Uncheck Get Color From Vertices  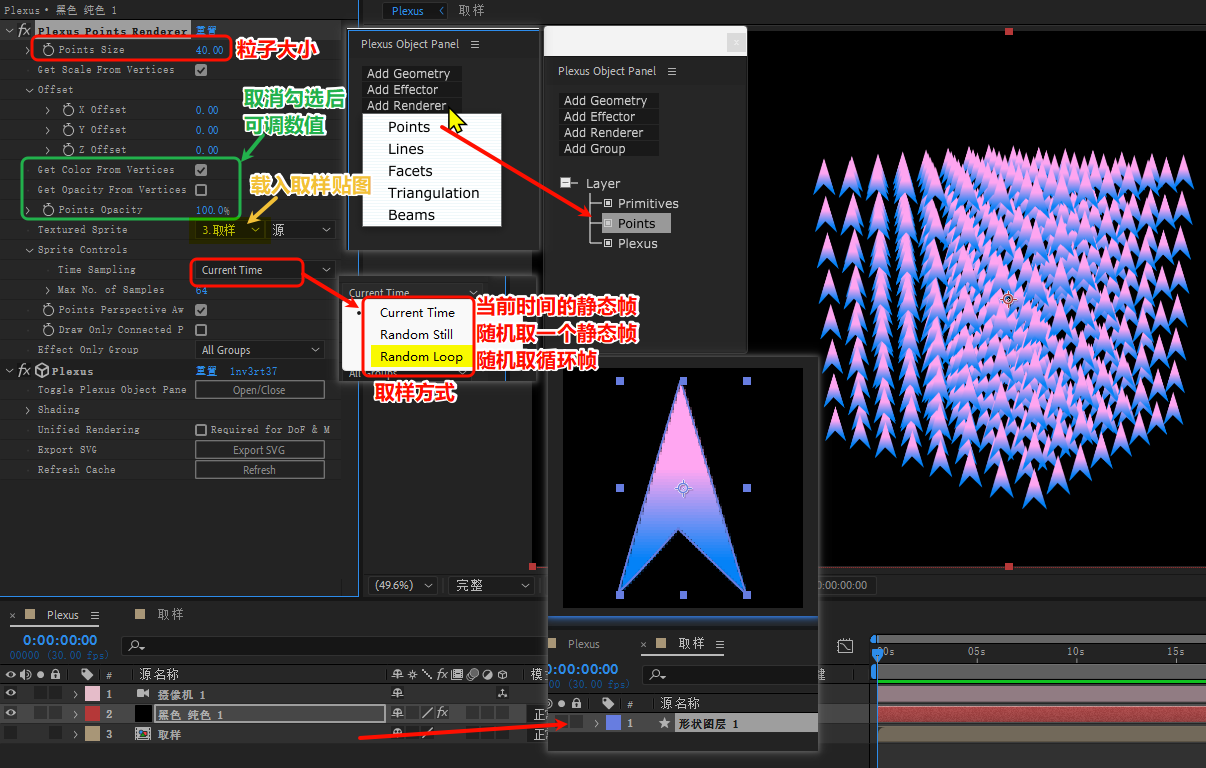[x=201, y=170]
